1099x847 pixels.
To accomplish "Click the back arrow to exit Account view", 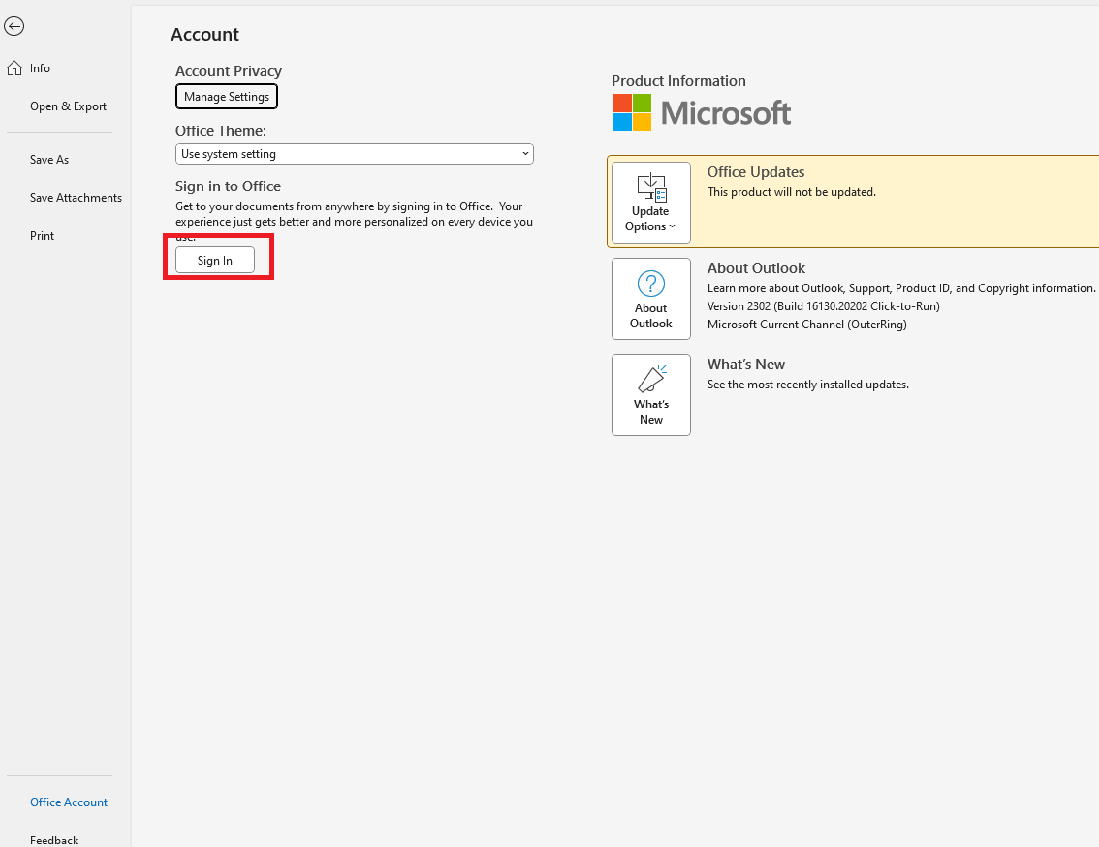I will click(x=14, y=26).
